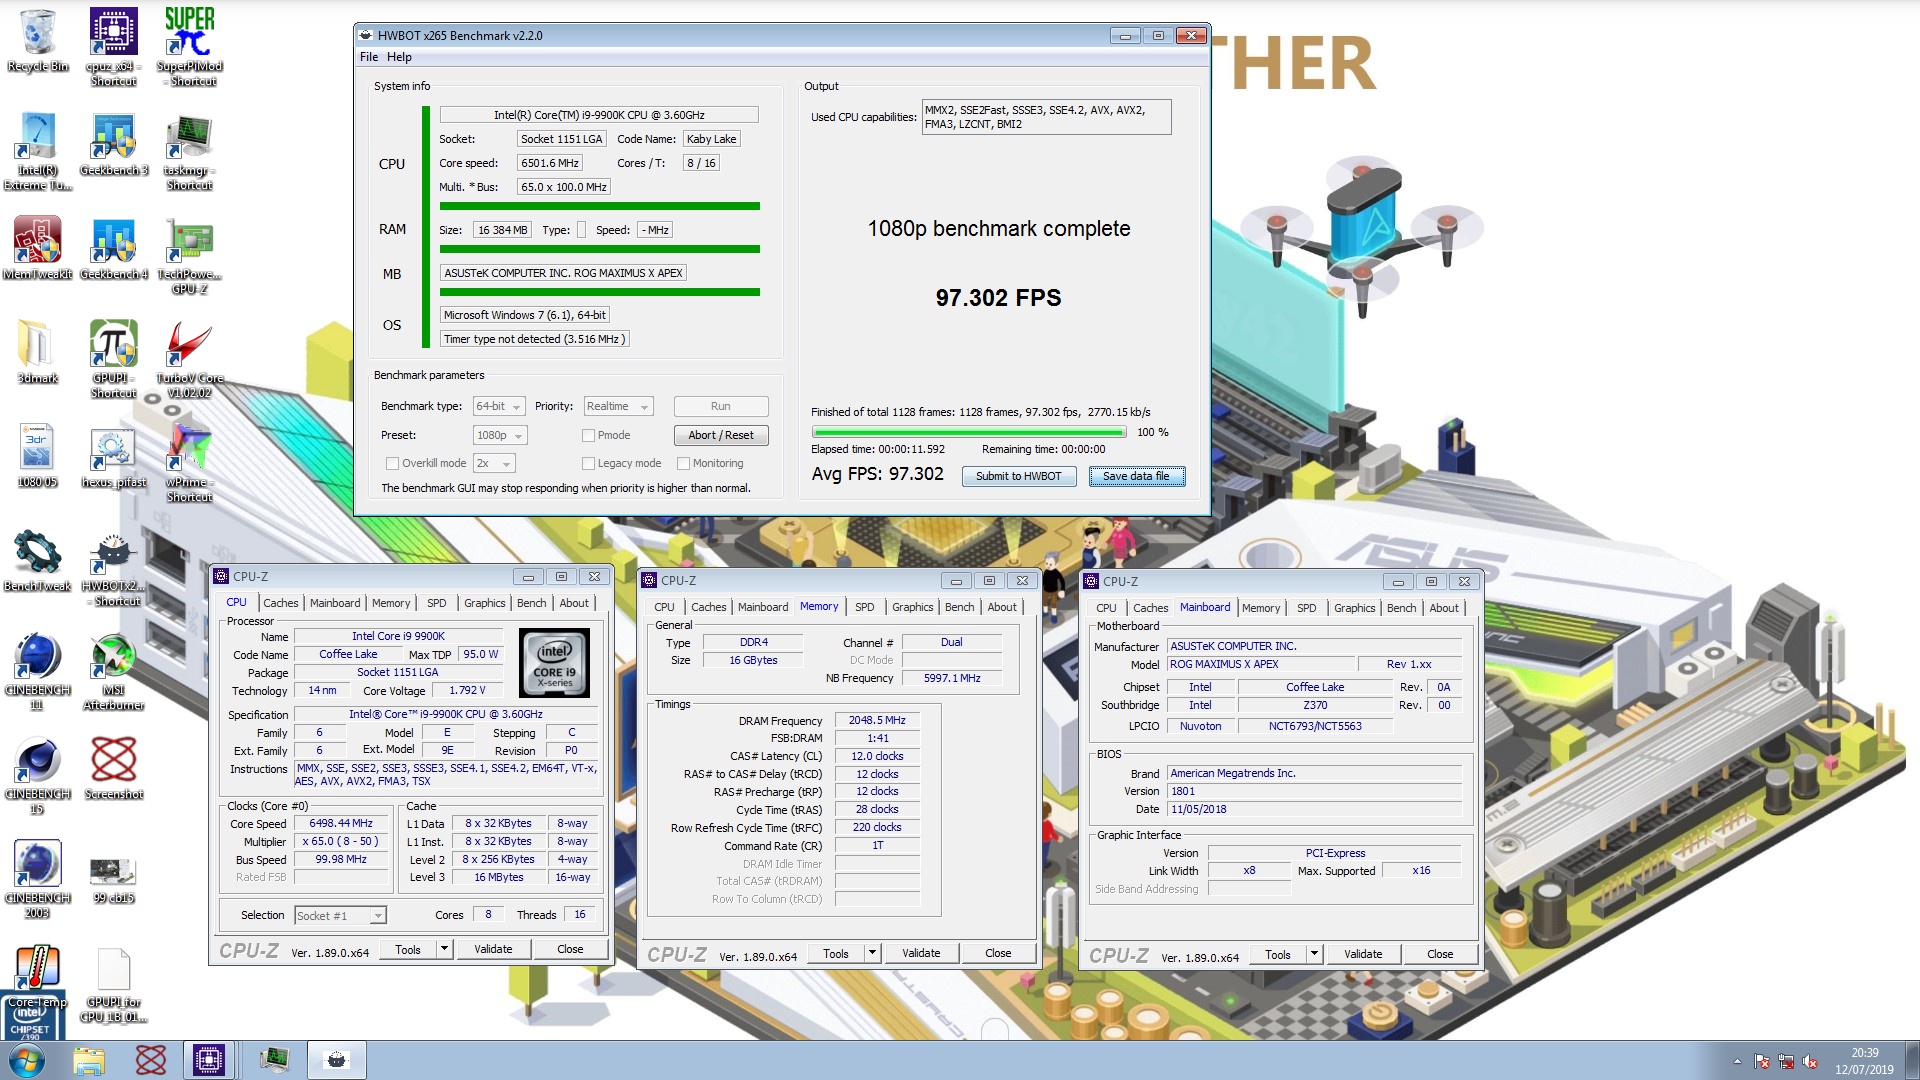
Task: Open the 3dmark folder icon
Action: (x=37, y=352)
